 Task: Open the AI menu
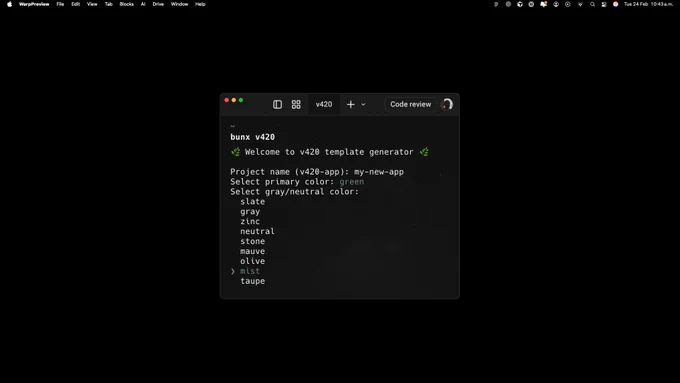tap(143, 4)
